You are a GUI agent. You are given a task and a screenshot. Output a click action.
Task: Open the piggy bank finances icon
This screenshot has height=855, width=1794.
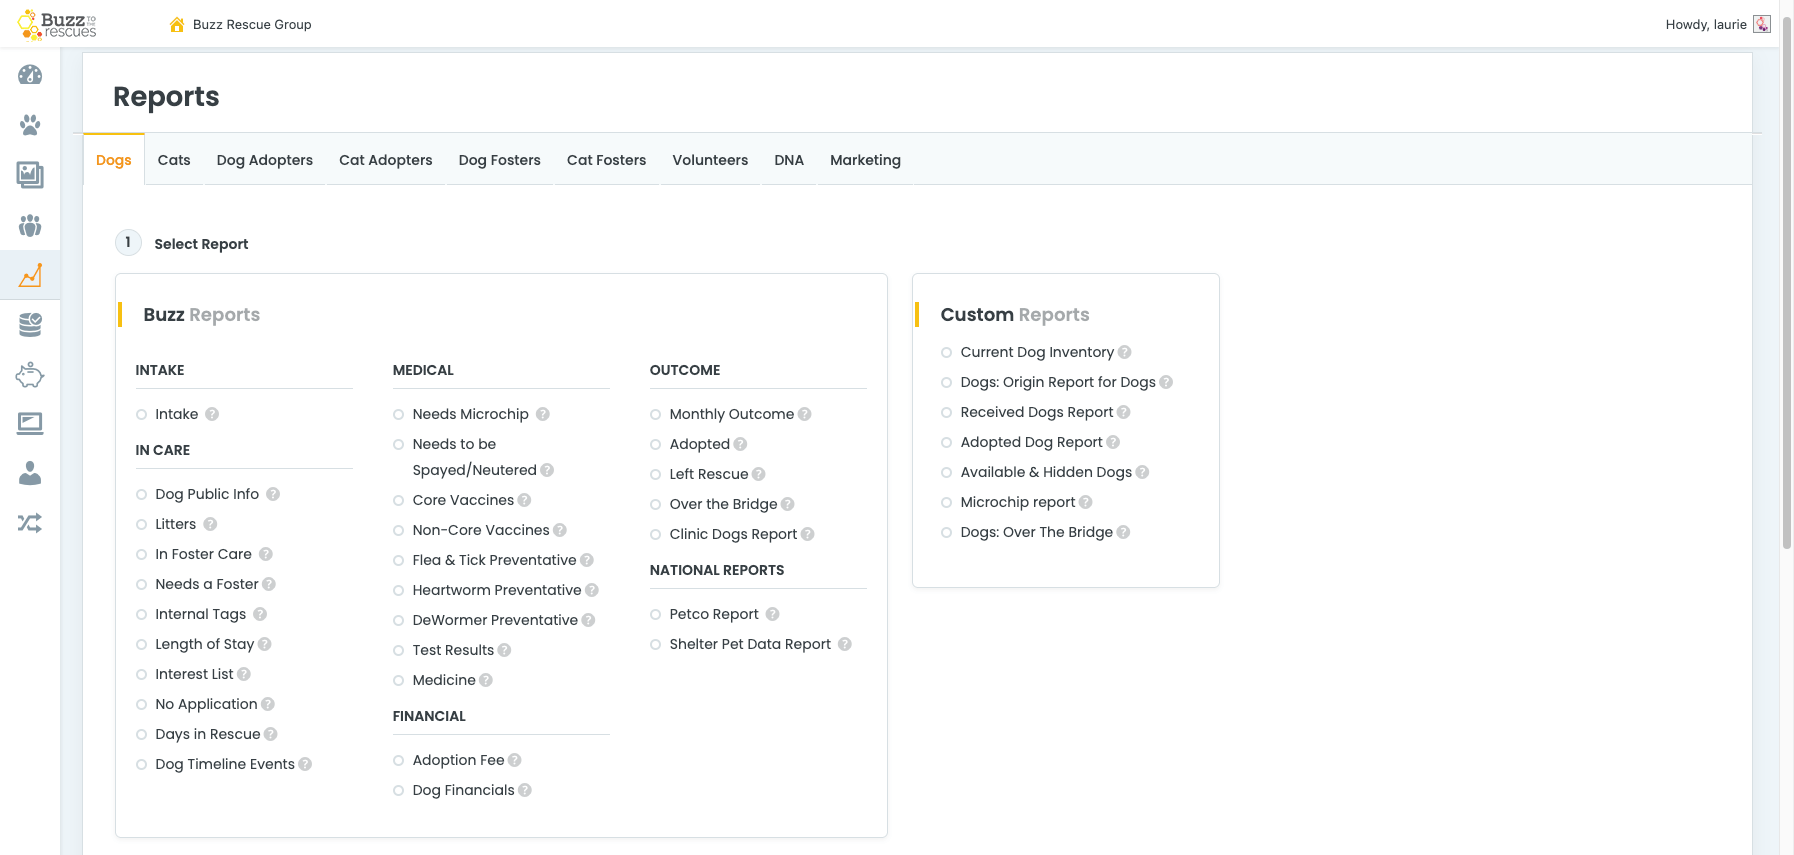pyautogui.click(x=30, y=375)
